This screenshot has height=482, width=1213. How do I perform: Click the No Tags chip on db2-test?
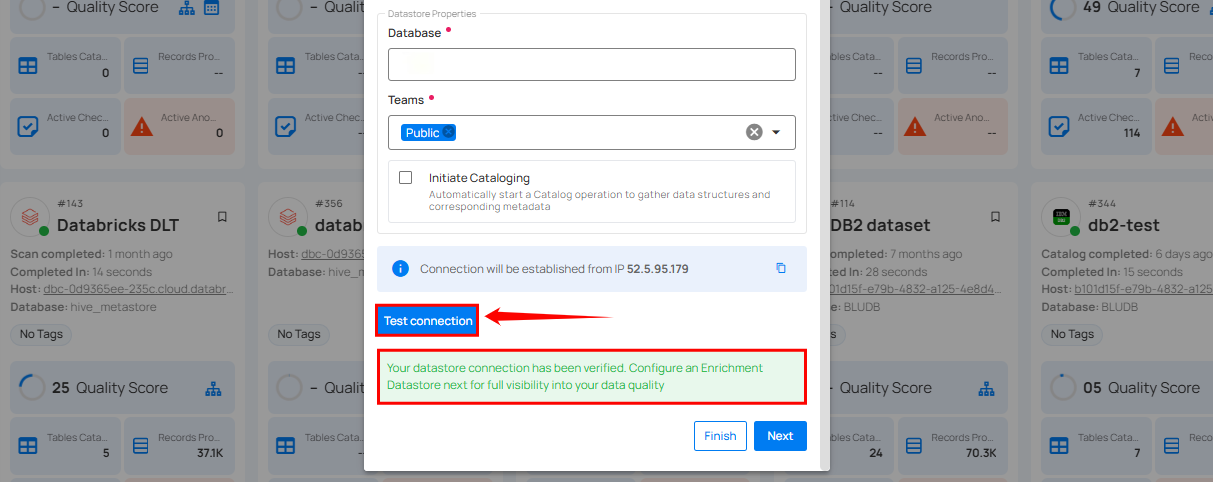pyautogui.click(x=1071, y=334)
